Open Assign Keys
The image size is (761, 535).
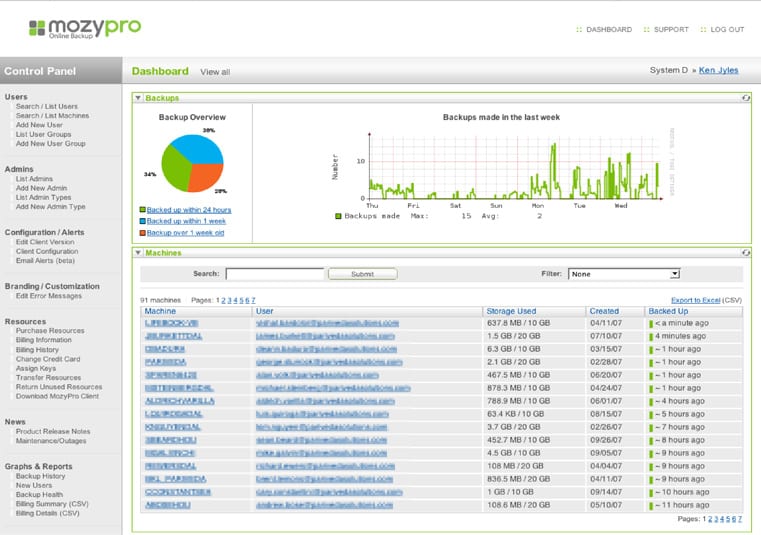(35, 368)
